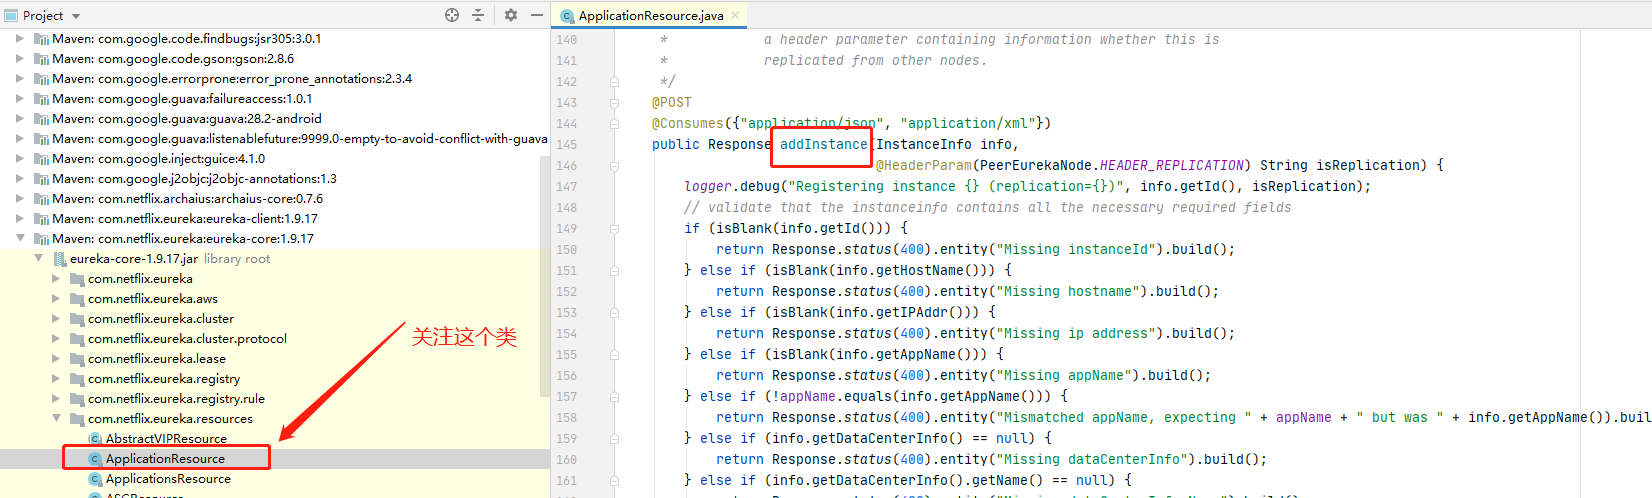The height and width of the screenshot is (498, 1652).
Task: Collapse Maven eureka-core:1.9.17 node
Action: 20,239
